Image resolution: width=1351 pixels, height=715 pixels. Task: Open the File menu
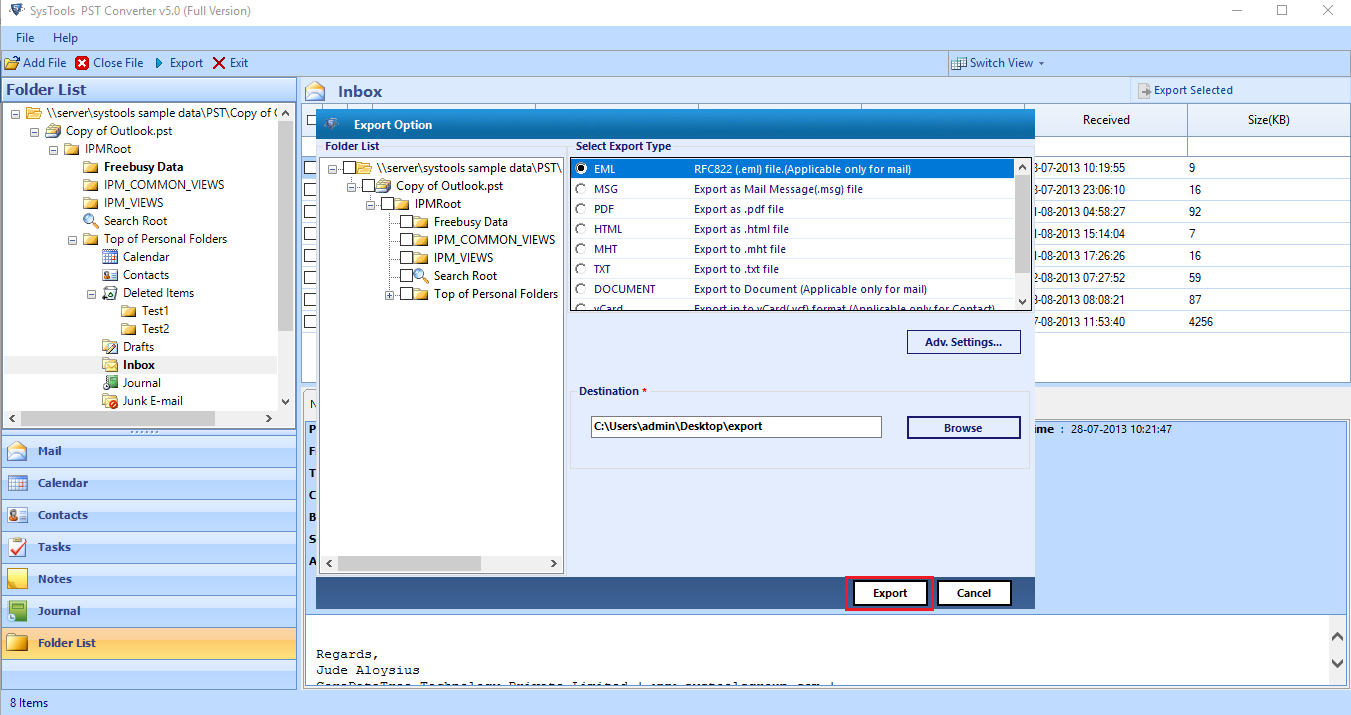(25, 38)
